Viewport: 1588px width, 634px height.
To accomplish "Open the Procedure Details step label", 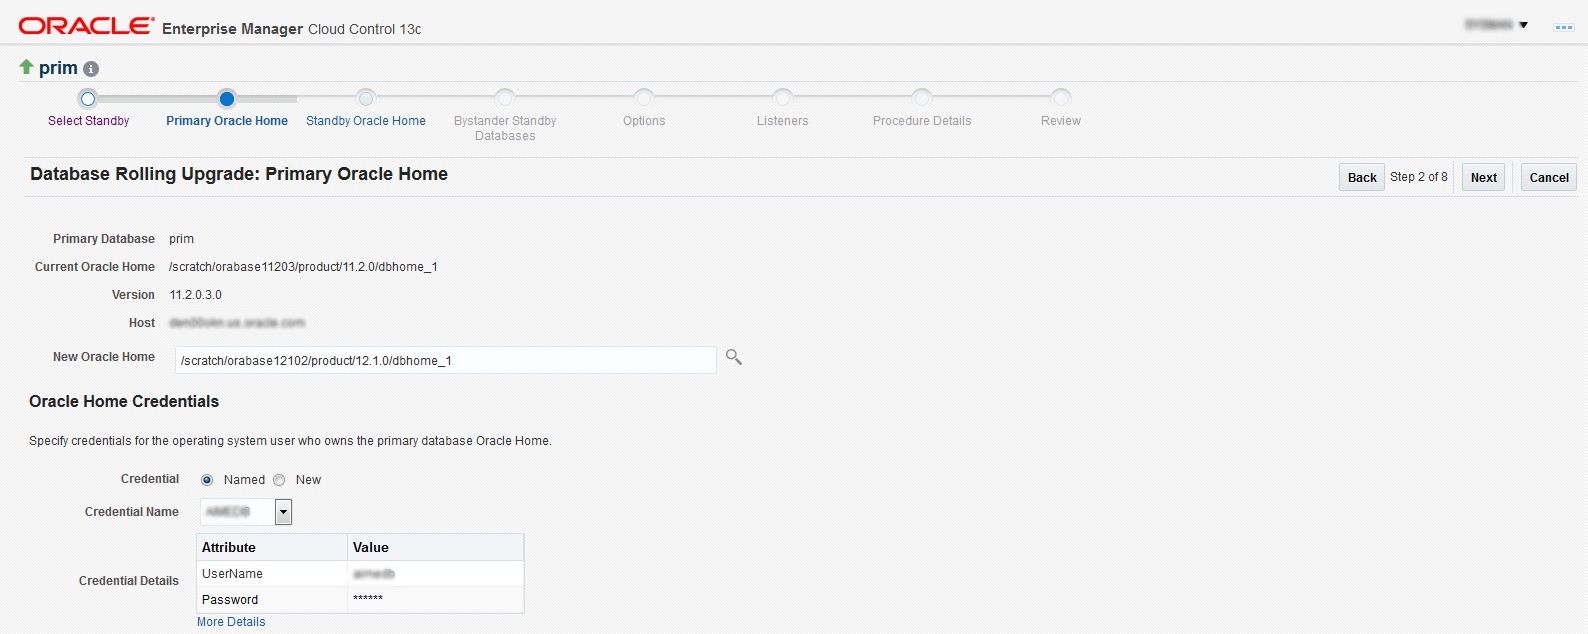I will pos(922,121).
